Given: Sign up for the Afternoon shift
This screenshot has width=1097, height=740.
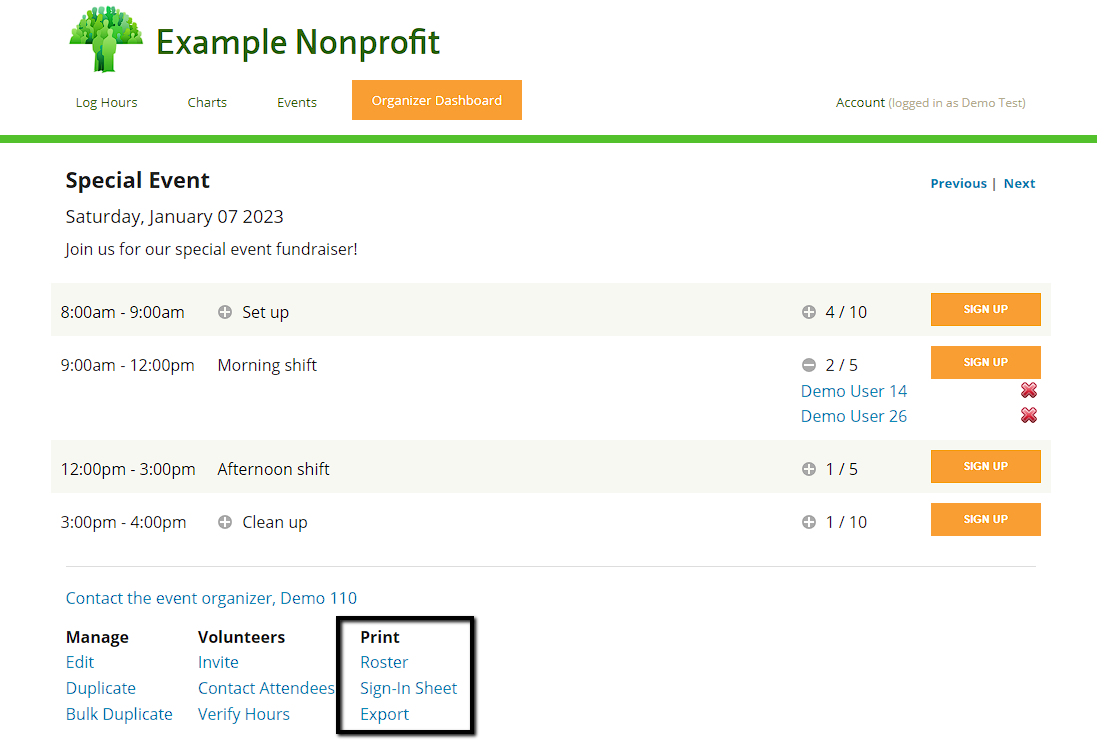Looking at the screenshot, I should click(985, 466).
